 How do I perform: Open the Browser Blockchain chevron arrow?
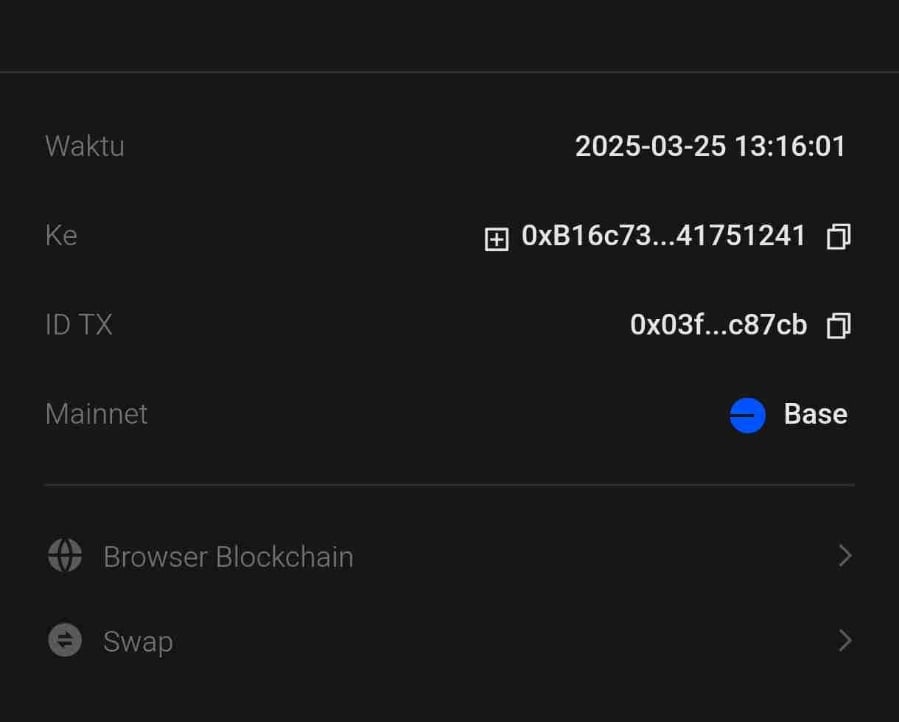[844, 556]
